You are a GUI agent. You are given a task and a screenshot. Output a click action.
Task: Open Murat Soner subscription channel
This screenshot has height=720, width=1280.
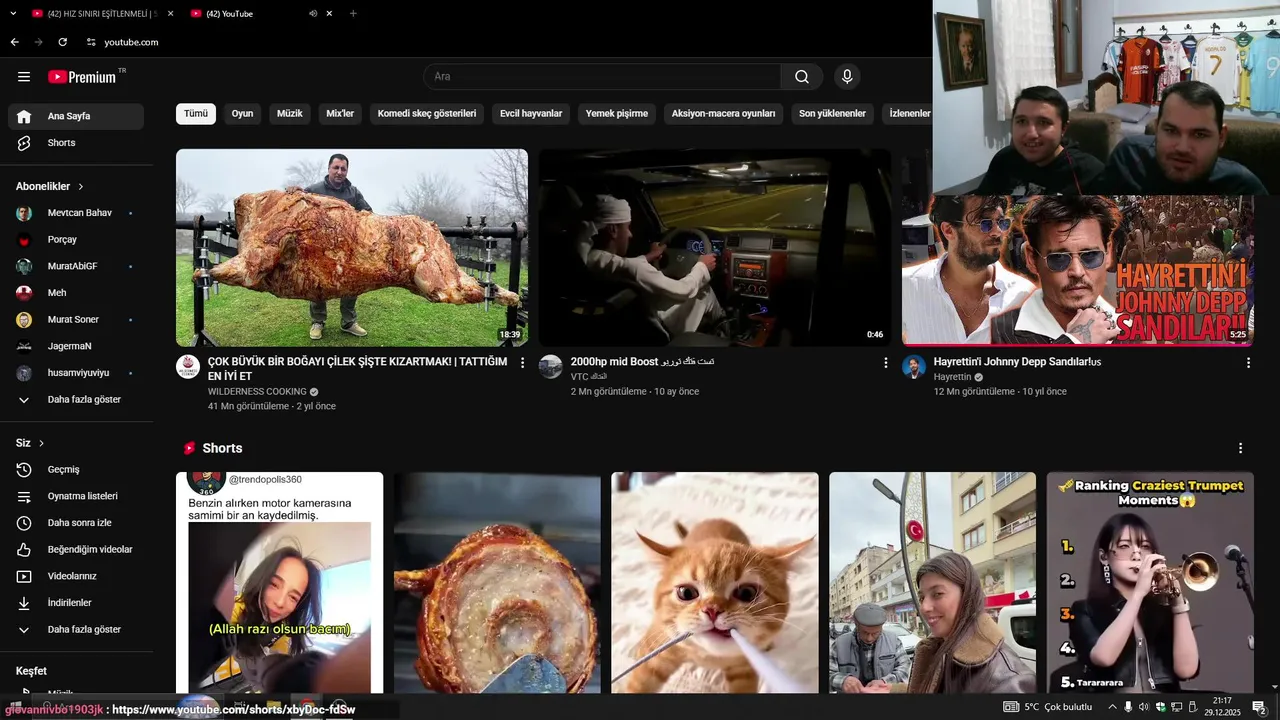76,320
